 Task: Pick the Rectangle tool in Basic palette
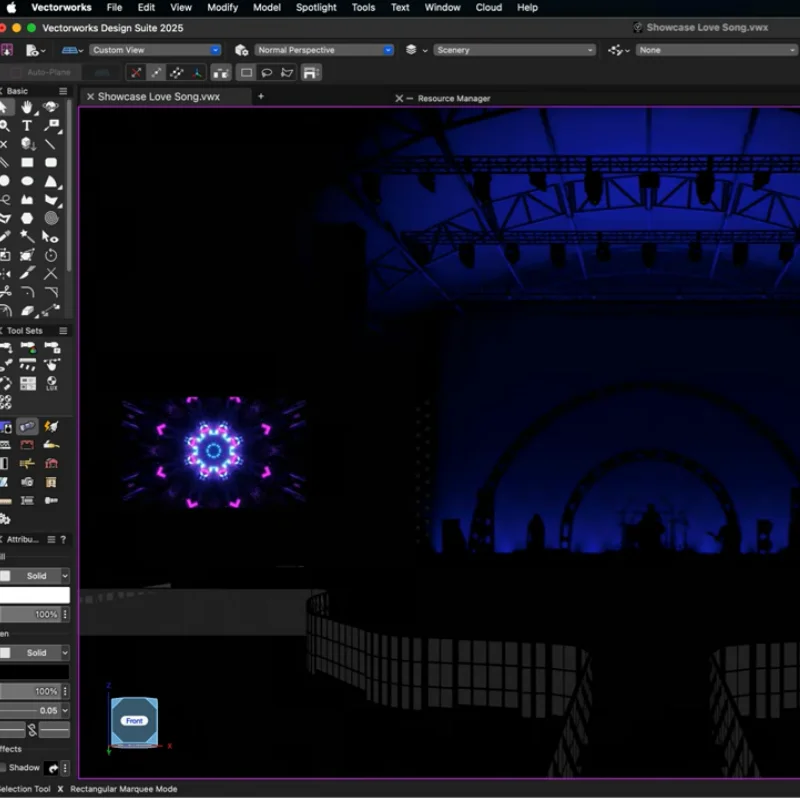(27, 162)
